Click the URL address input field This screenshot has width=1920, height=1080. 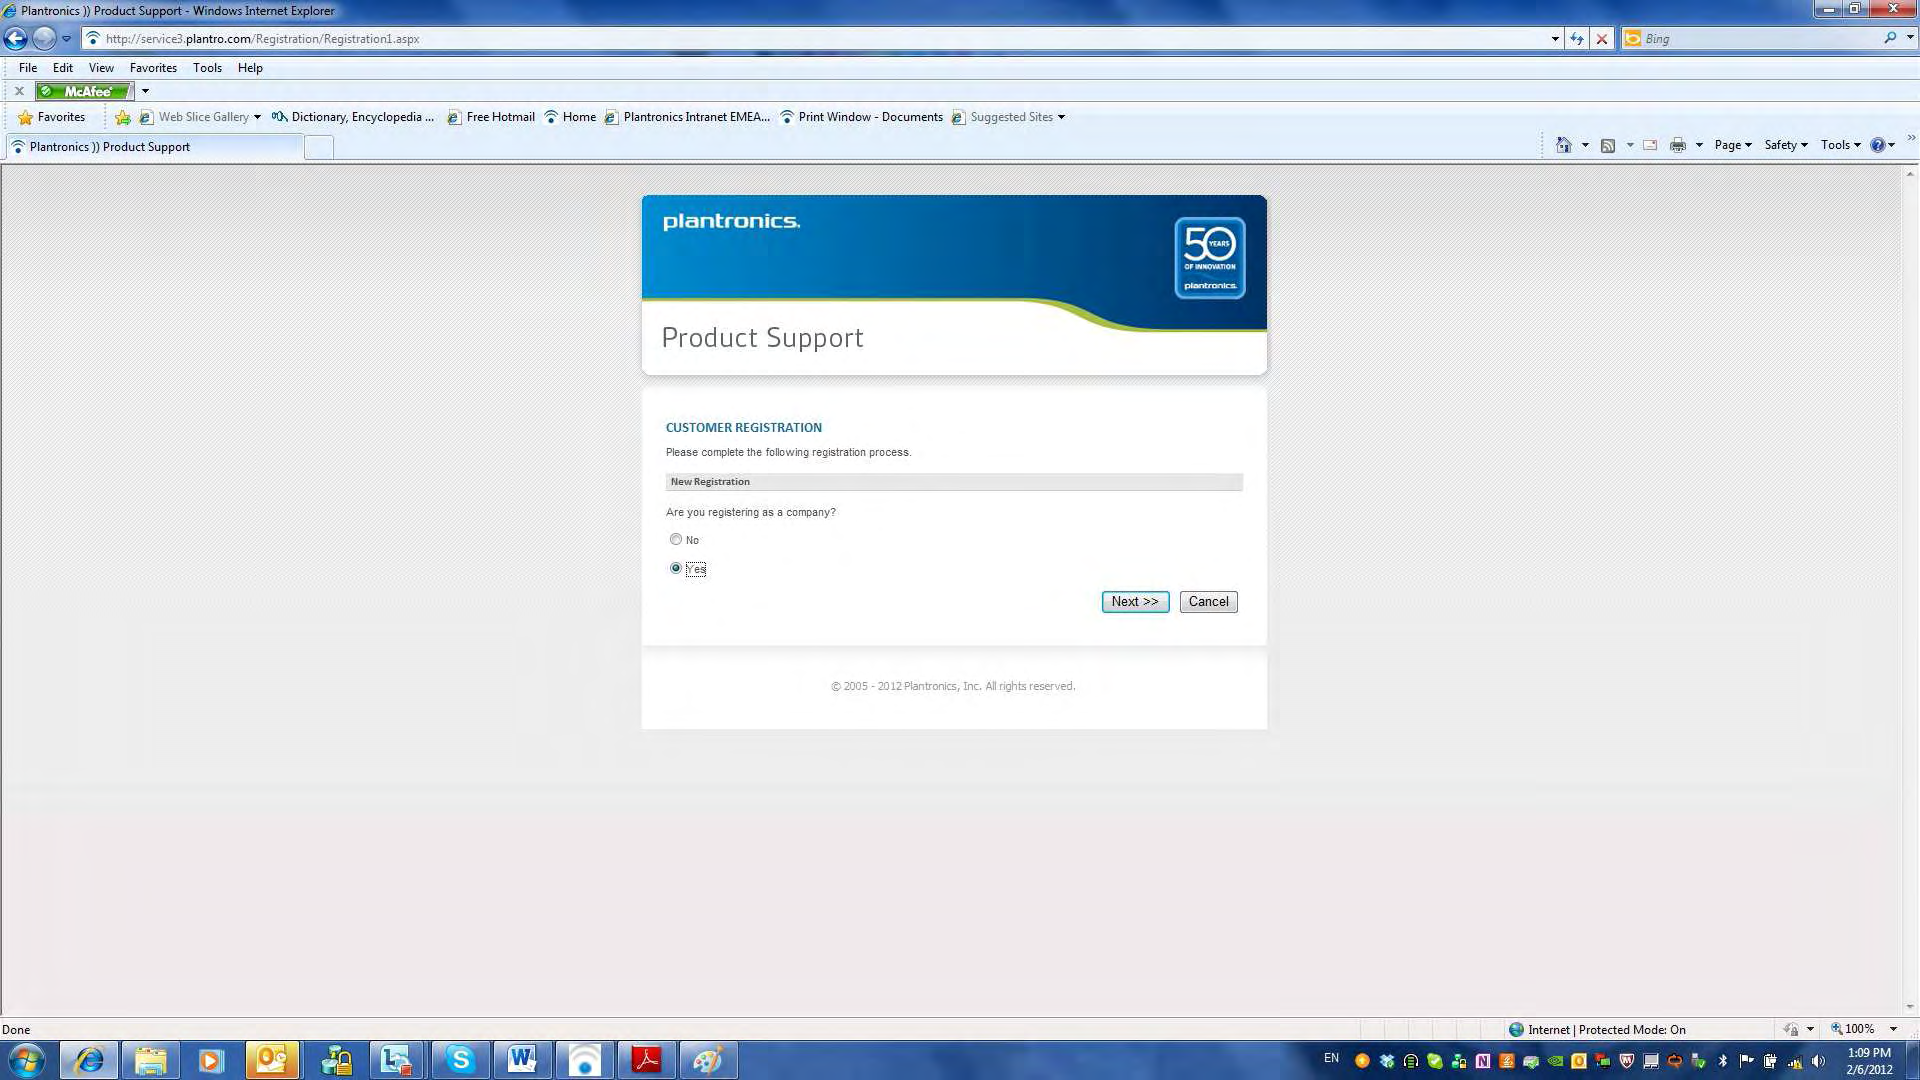click(828, 38)
